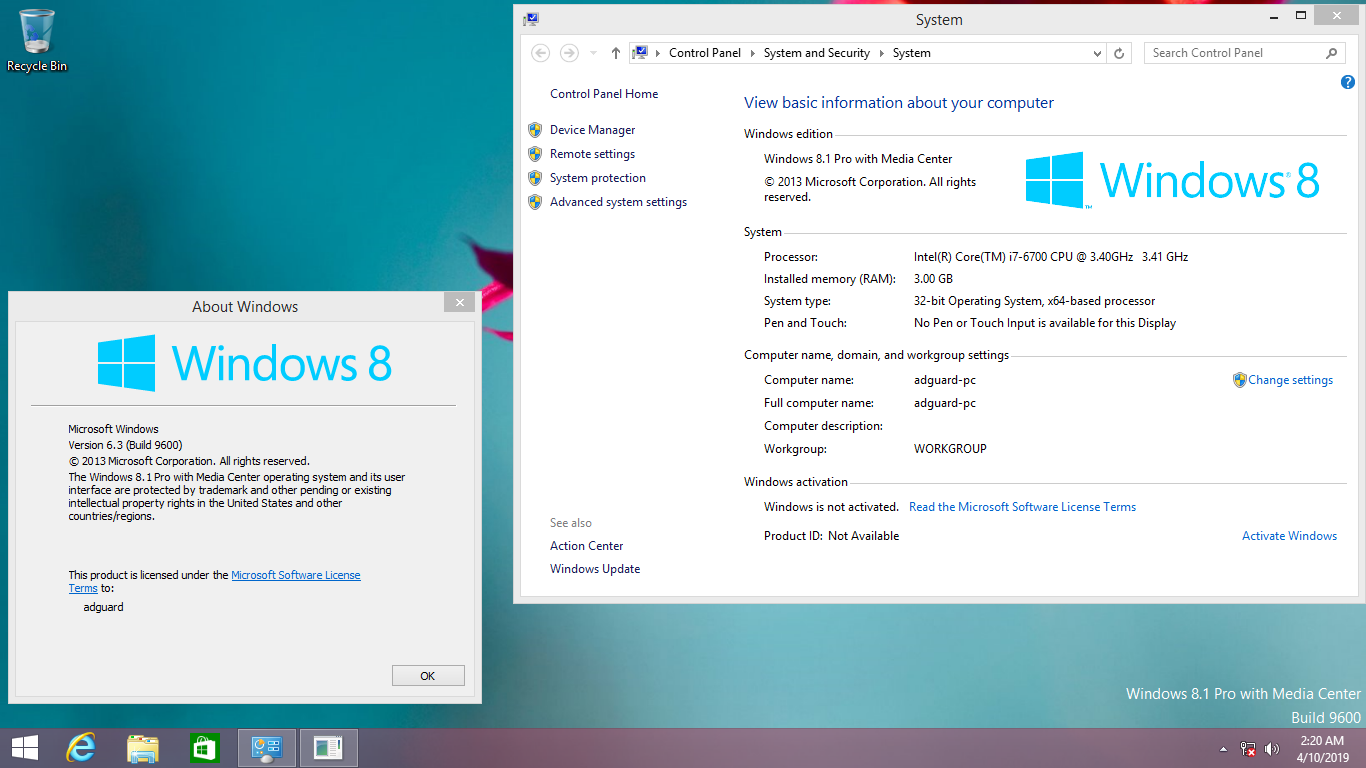Open Remote settings link
Image resolution: width=1366 pixels, height=768 pixels.
[x=592, y=154]
